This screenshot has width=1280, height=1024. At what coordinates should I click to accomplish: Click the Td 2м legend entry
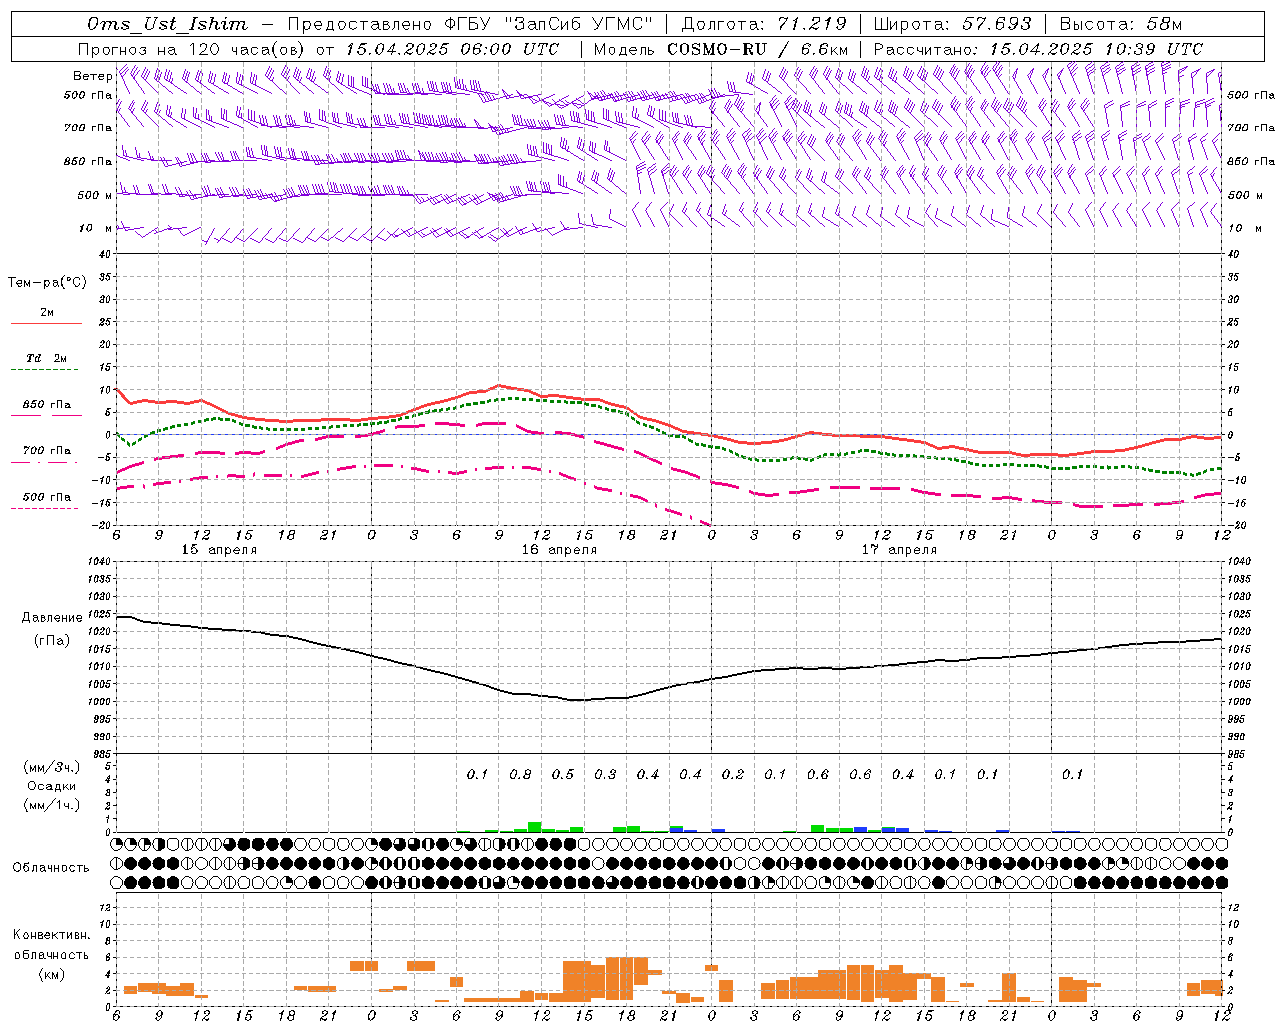click(x=47, y=358)
